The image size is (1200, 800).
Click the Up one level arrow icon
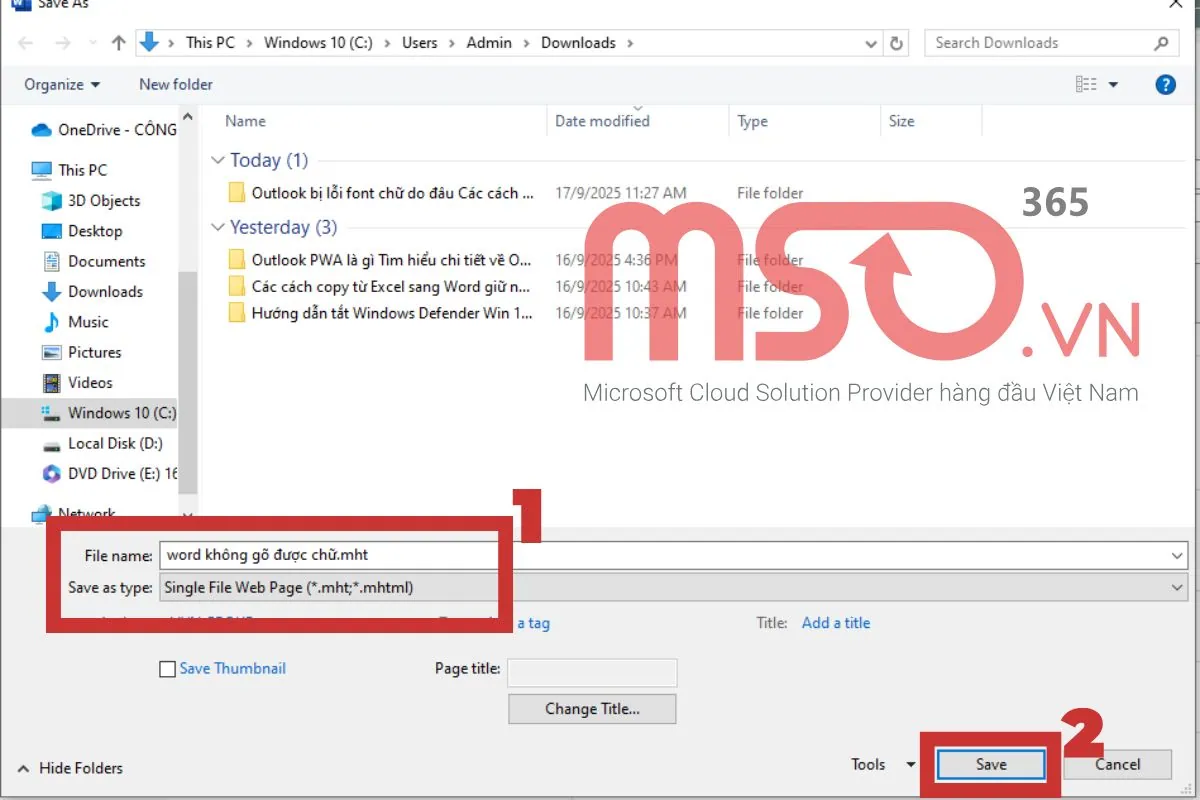[119, 43]
